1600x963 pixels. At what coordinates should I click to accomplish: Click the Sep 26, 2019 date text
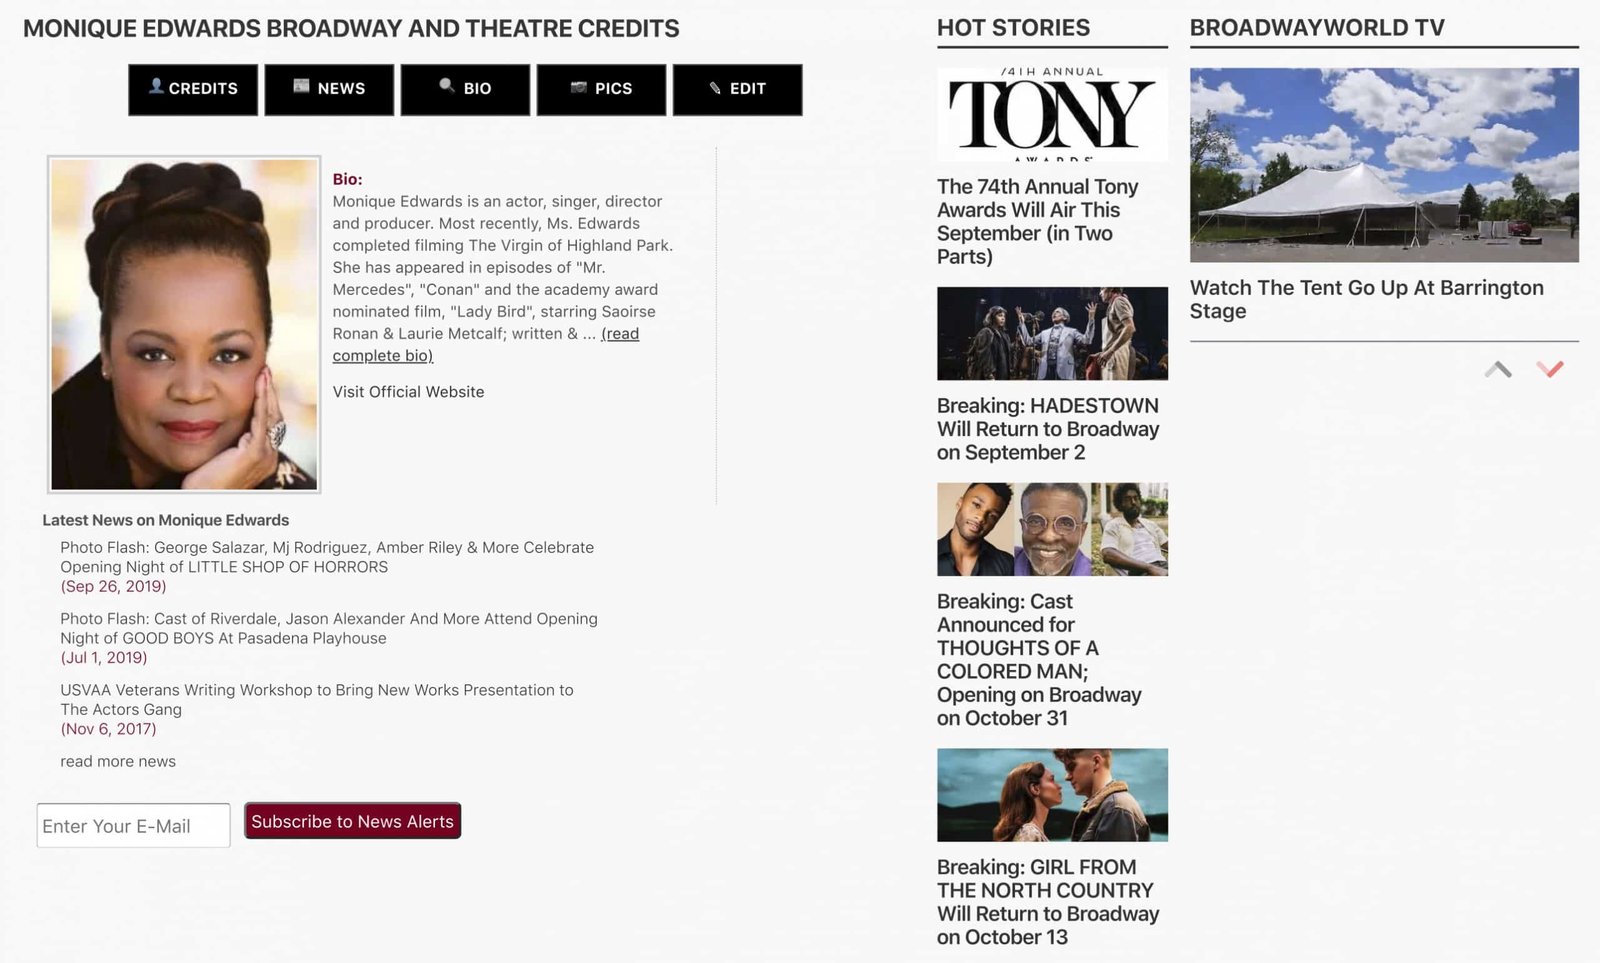pyautogui.click(x=113, y=586)
